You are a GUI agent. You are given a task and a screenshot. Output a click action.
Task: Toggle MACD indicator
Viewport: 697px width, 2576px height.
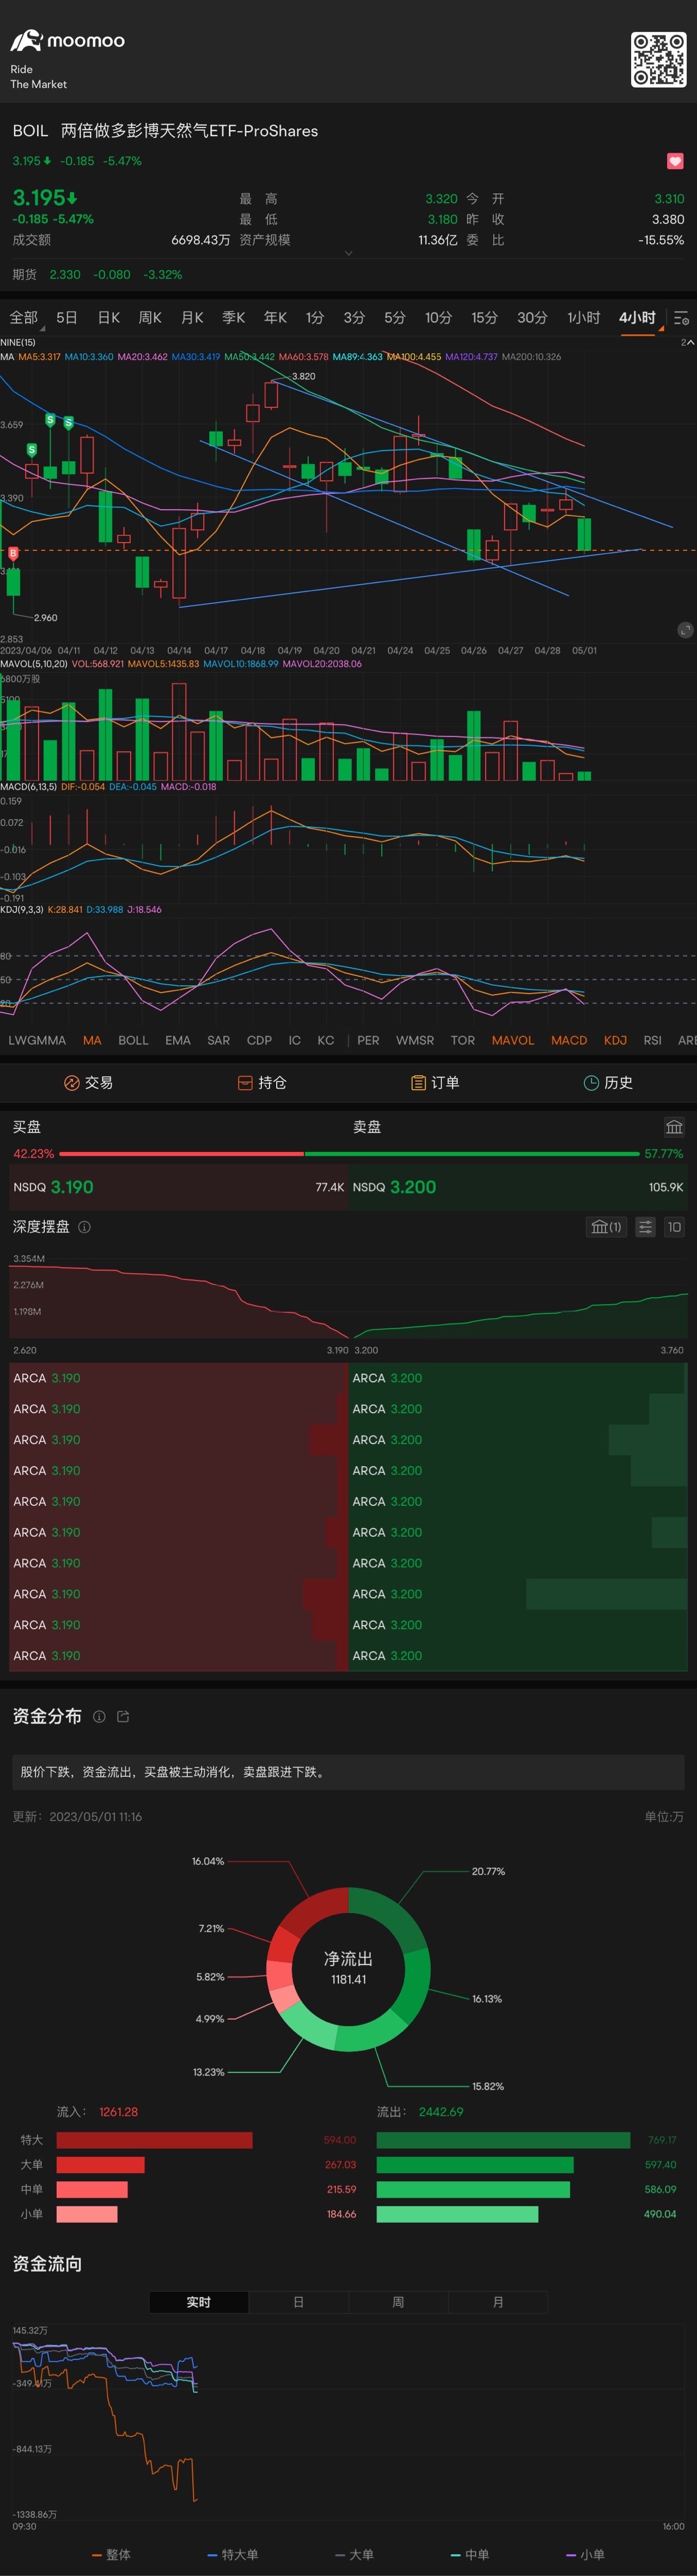point(569,1040)
